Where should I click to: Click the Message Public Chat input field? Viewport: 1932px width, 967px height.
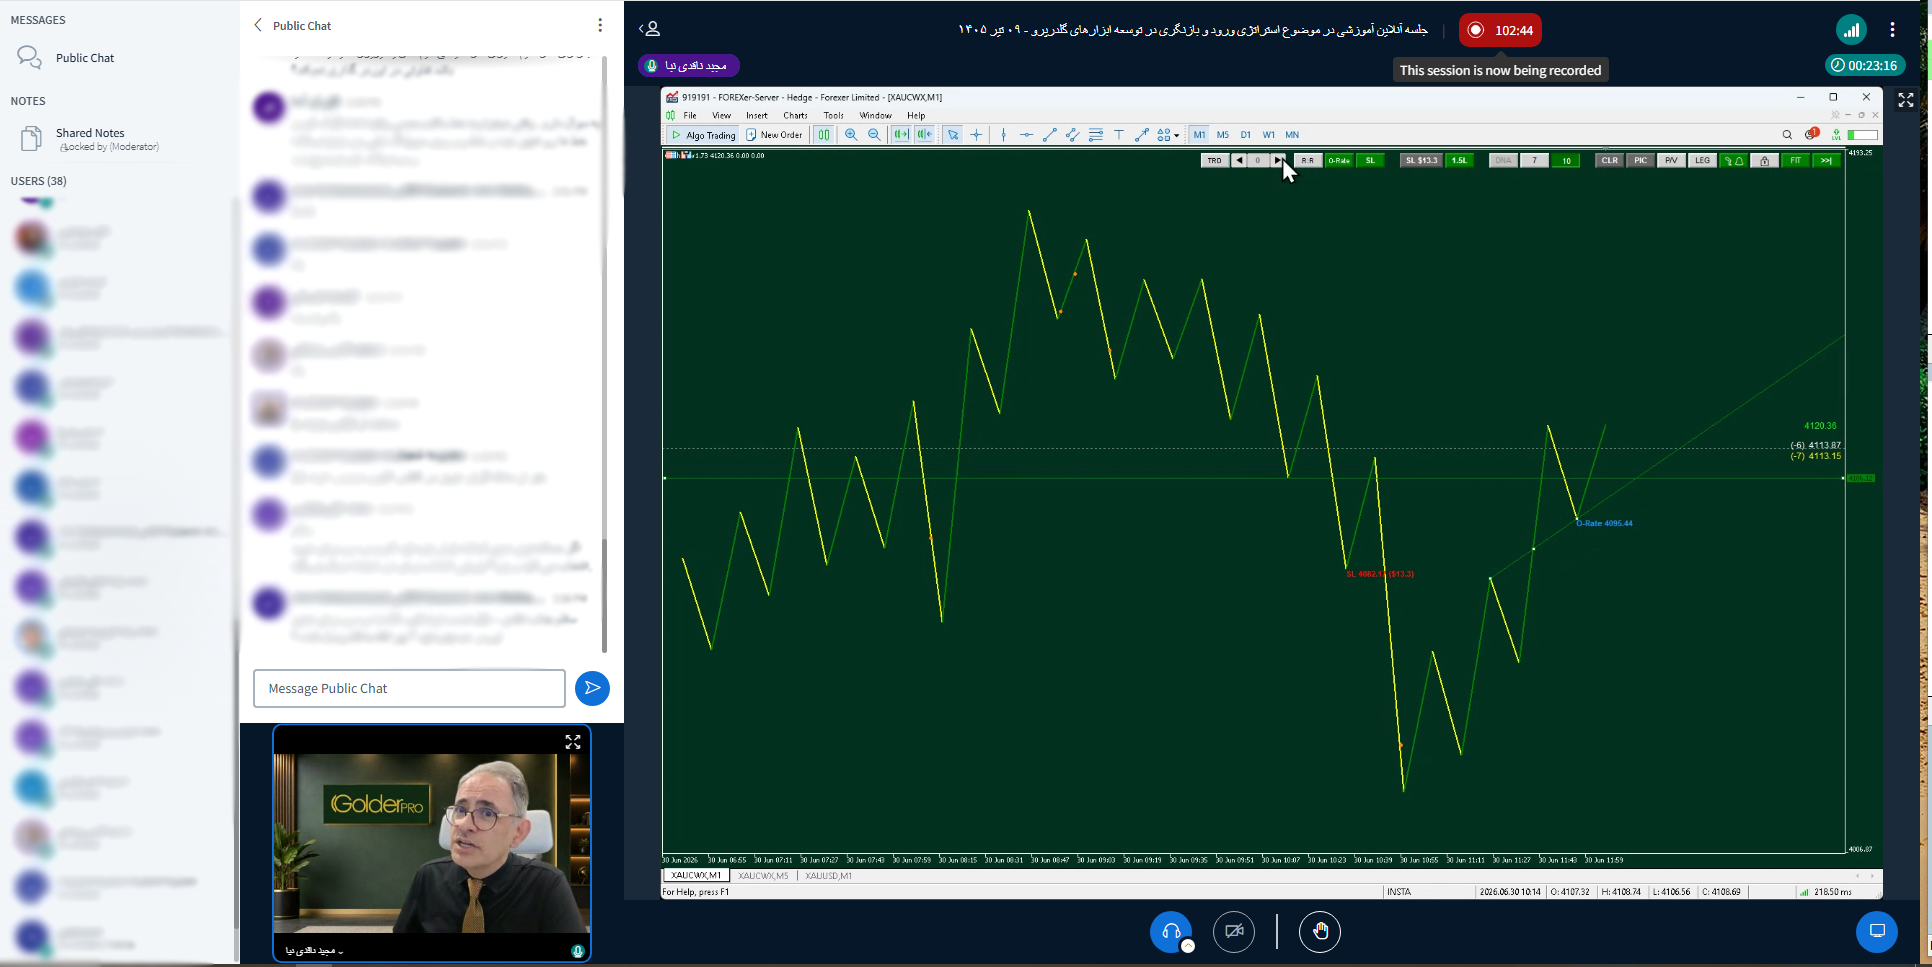[409, 688]
